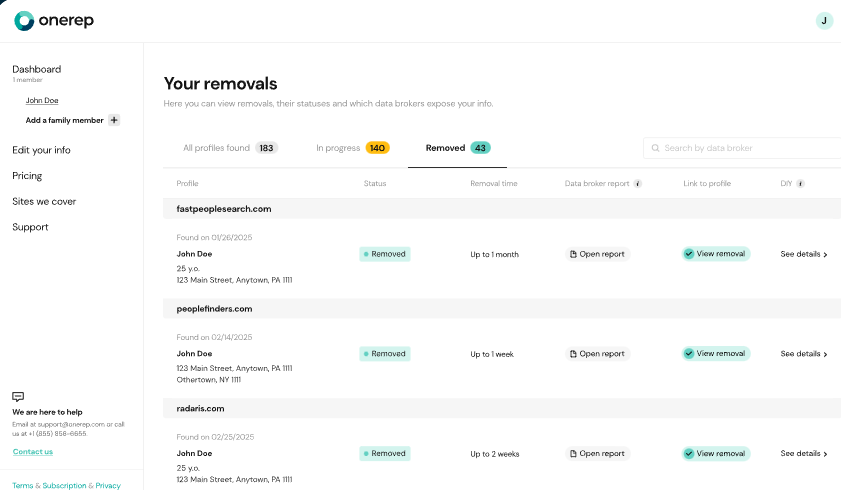Expand See details for radaris.com
Viewport: 841px width, 490px height.
804,453
